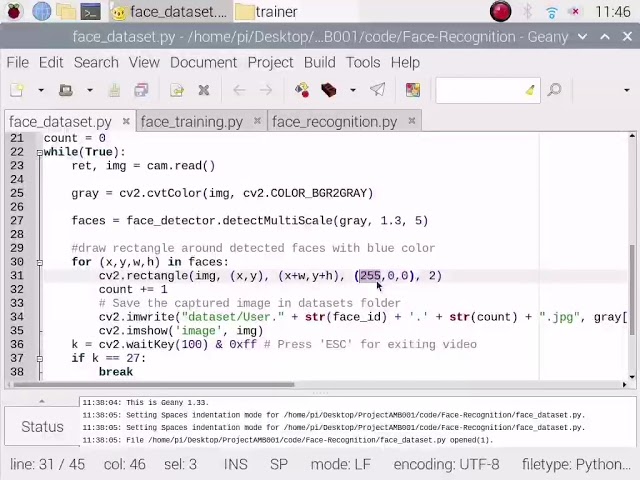This screenshot has width=640, height=480.
Task: Collapse the 'for (x,y,w,h)' fold marker
Action: tap(40, 262)
